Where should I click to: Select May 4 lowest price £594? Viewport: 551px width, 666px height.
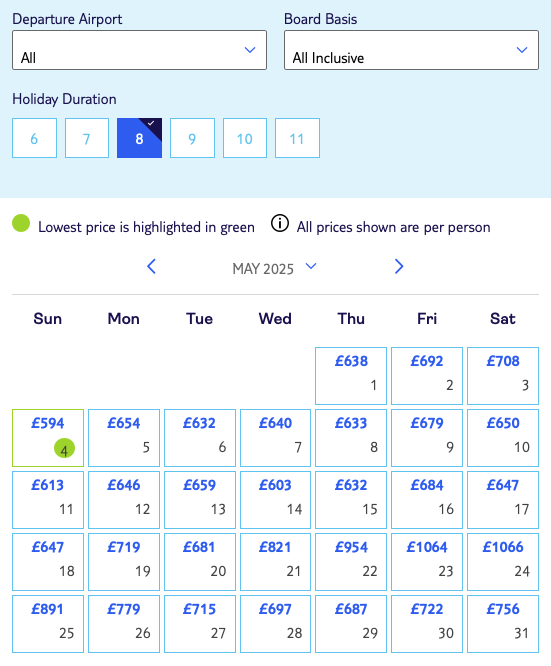(x=48, y=438)
